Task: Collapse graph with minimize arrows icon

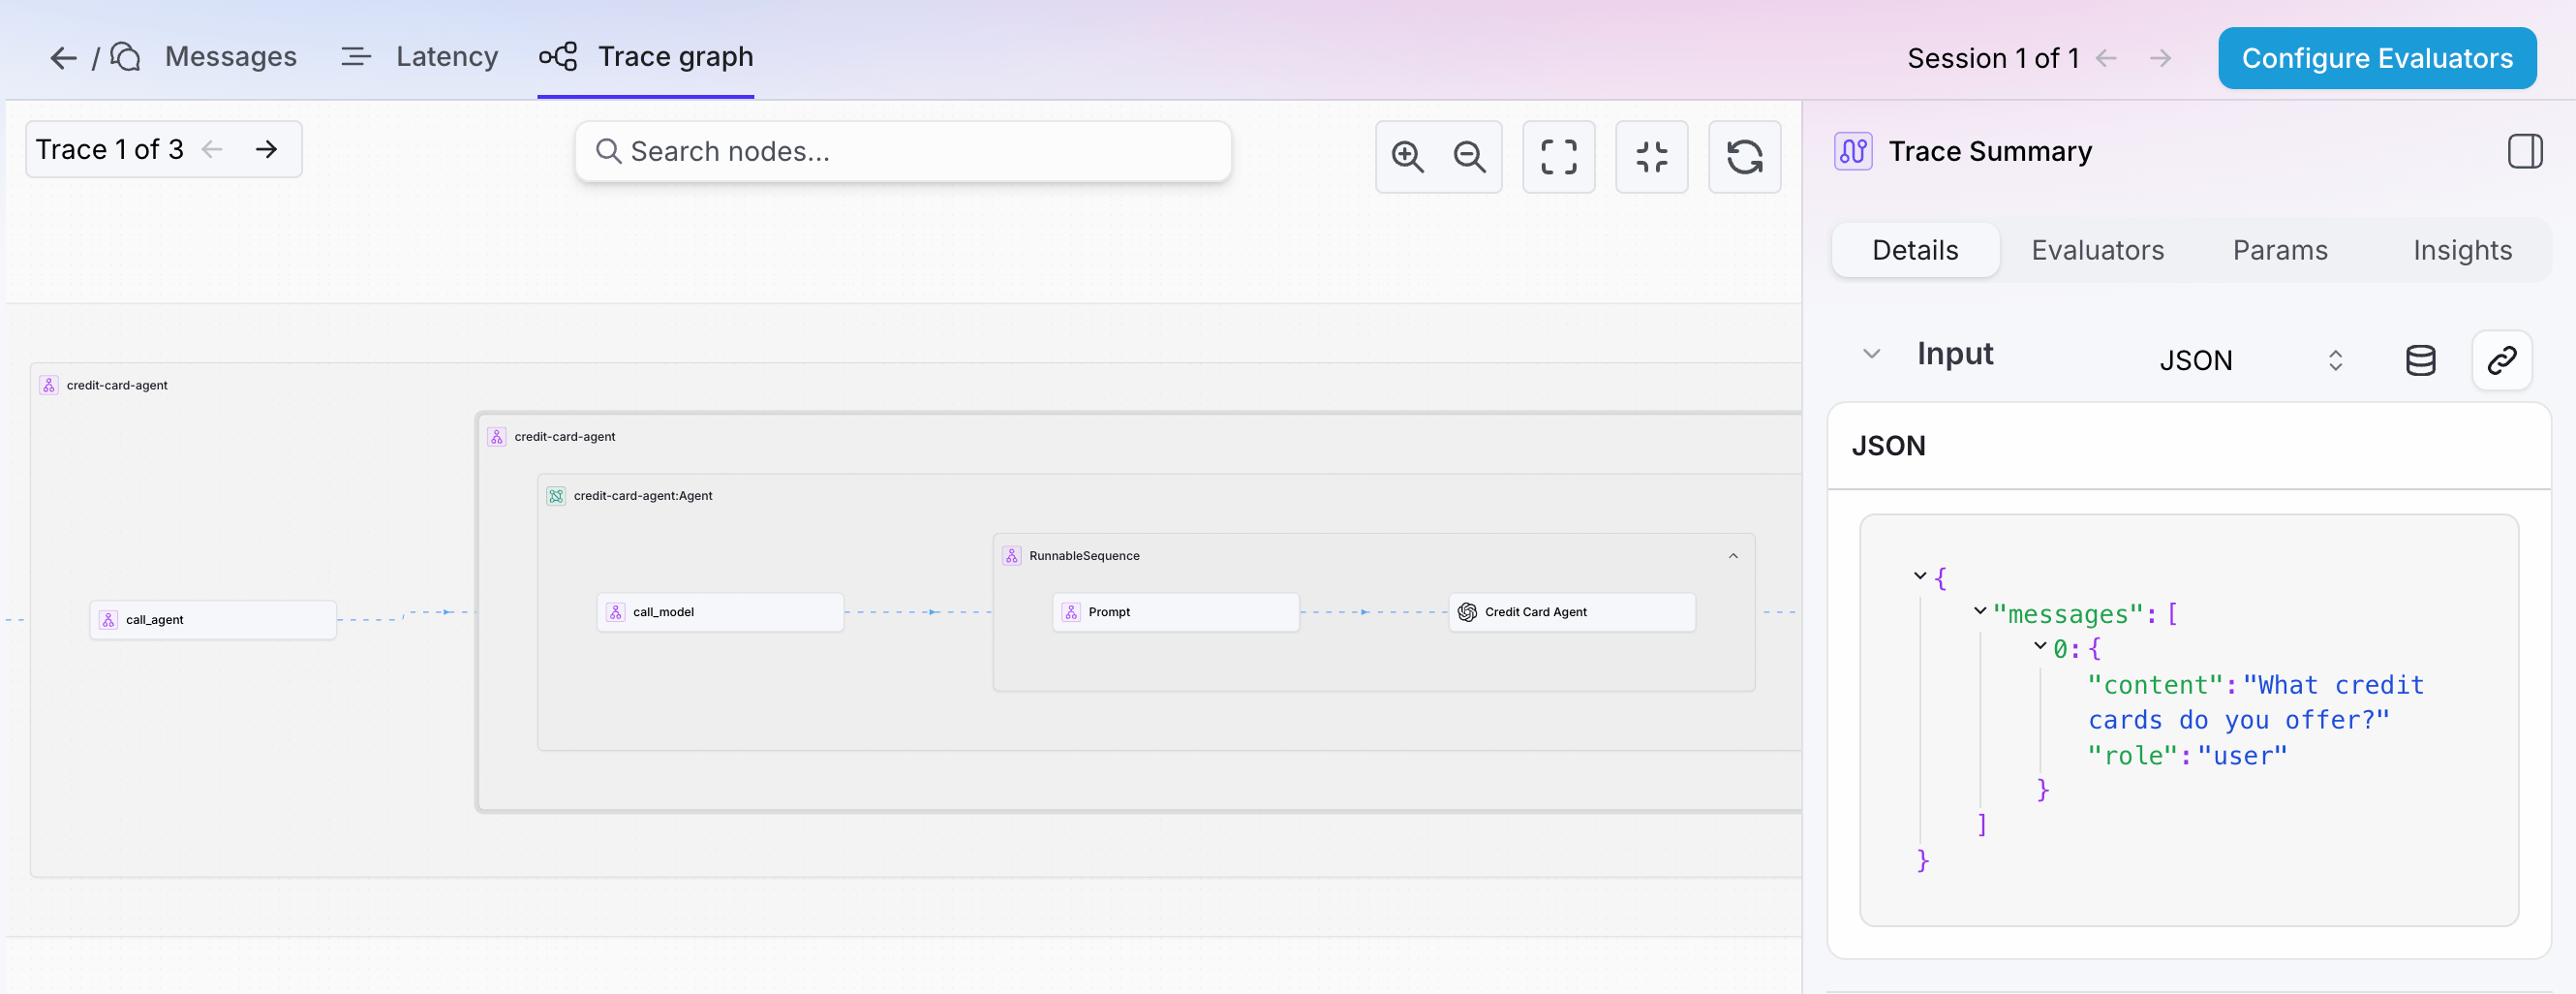Action: (x=1651, y=157)
